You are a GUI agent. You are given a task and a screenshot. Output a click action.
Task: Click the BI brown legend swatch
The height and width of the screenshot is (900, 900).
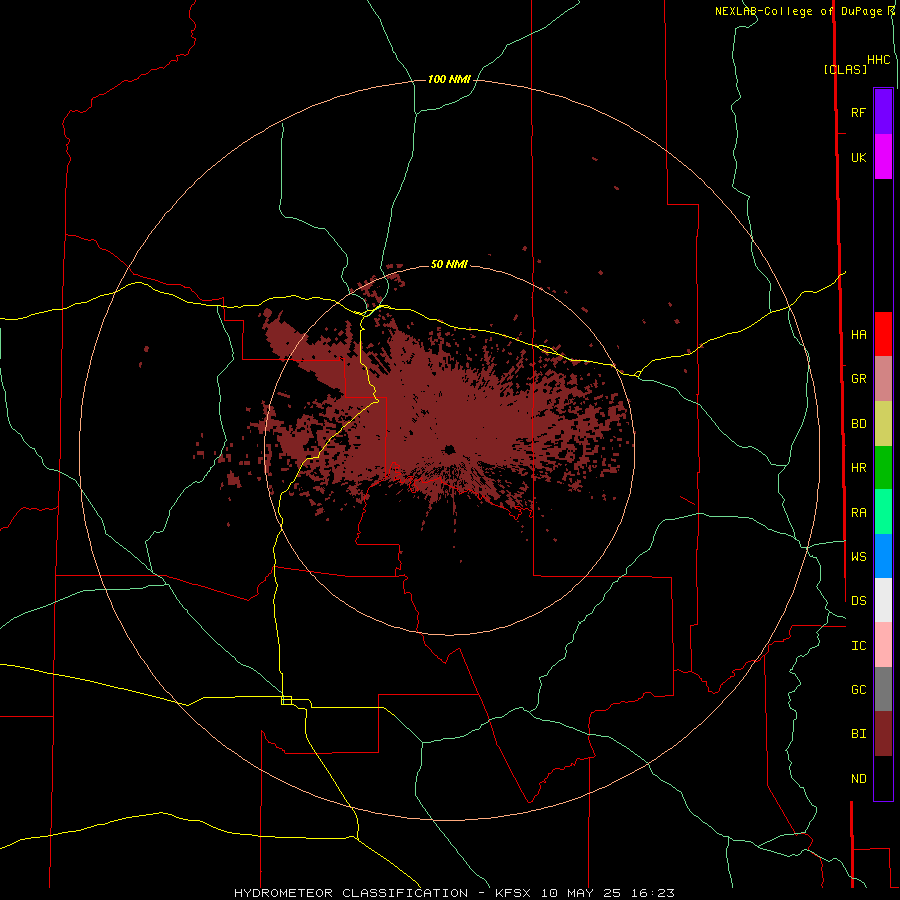(883, 734)
